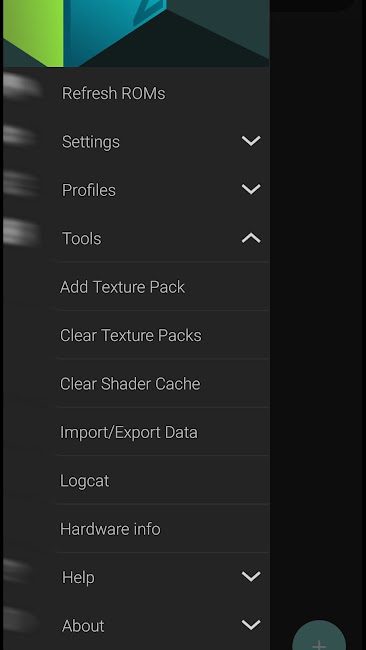Image resolution: width=366 pixels, height=650 pixels.
Task: Expand the Settings chevron
Action: [x=251, y=141]
